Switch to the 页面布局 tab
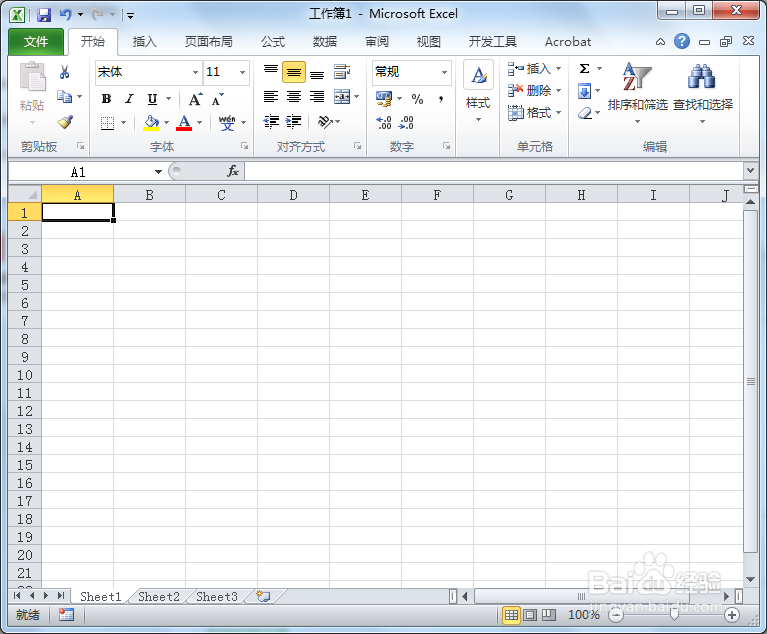 click(x=208, y=42)
